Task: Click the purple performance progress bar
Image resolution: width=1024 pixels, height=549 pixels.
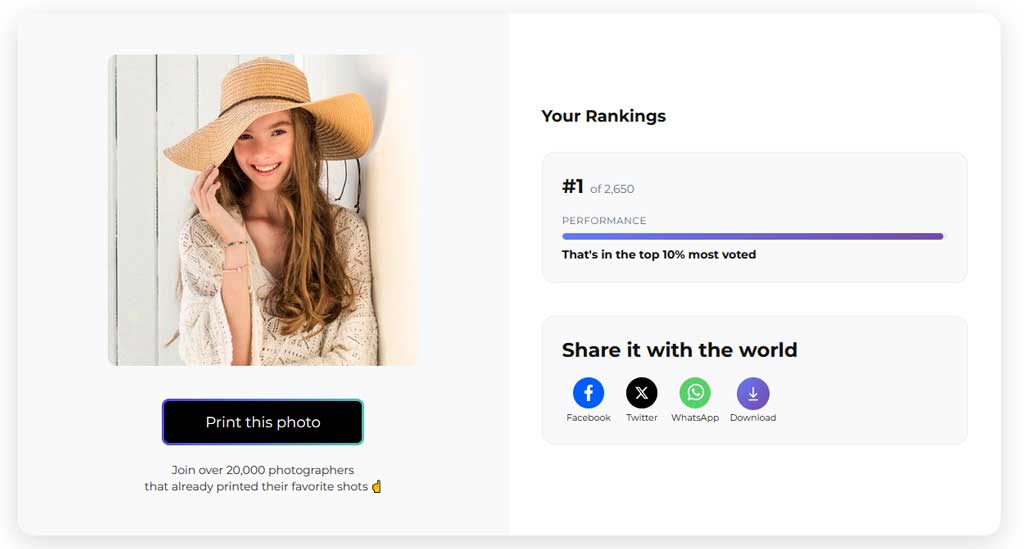Action: point(752,237)
